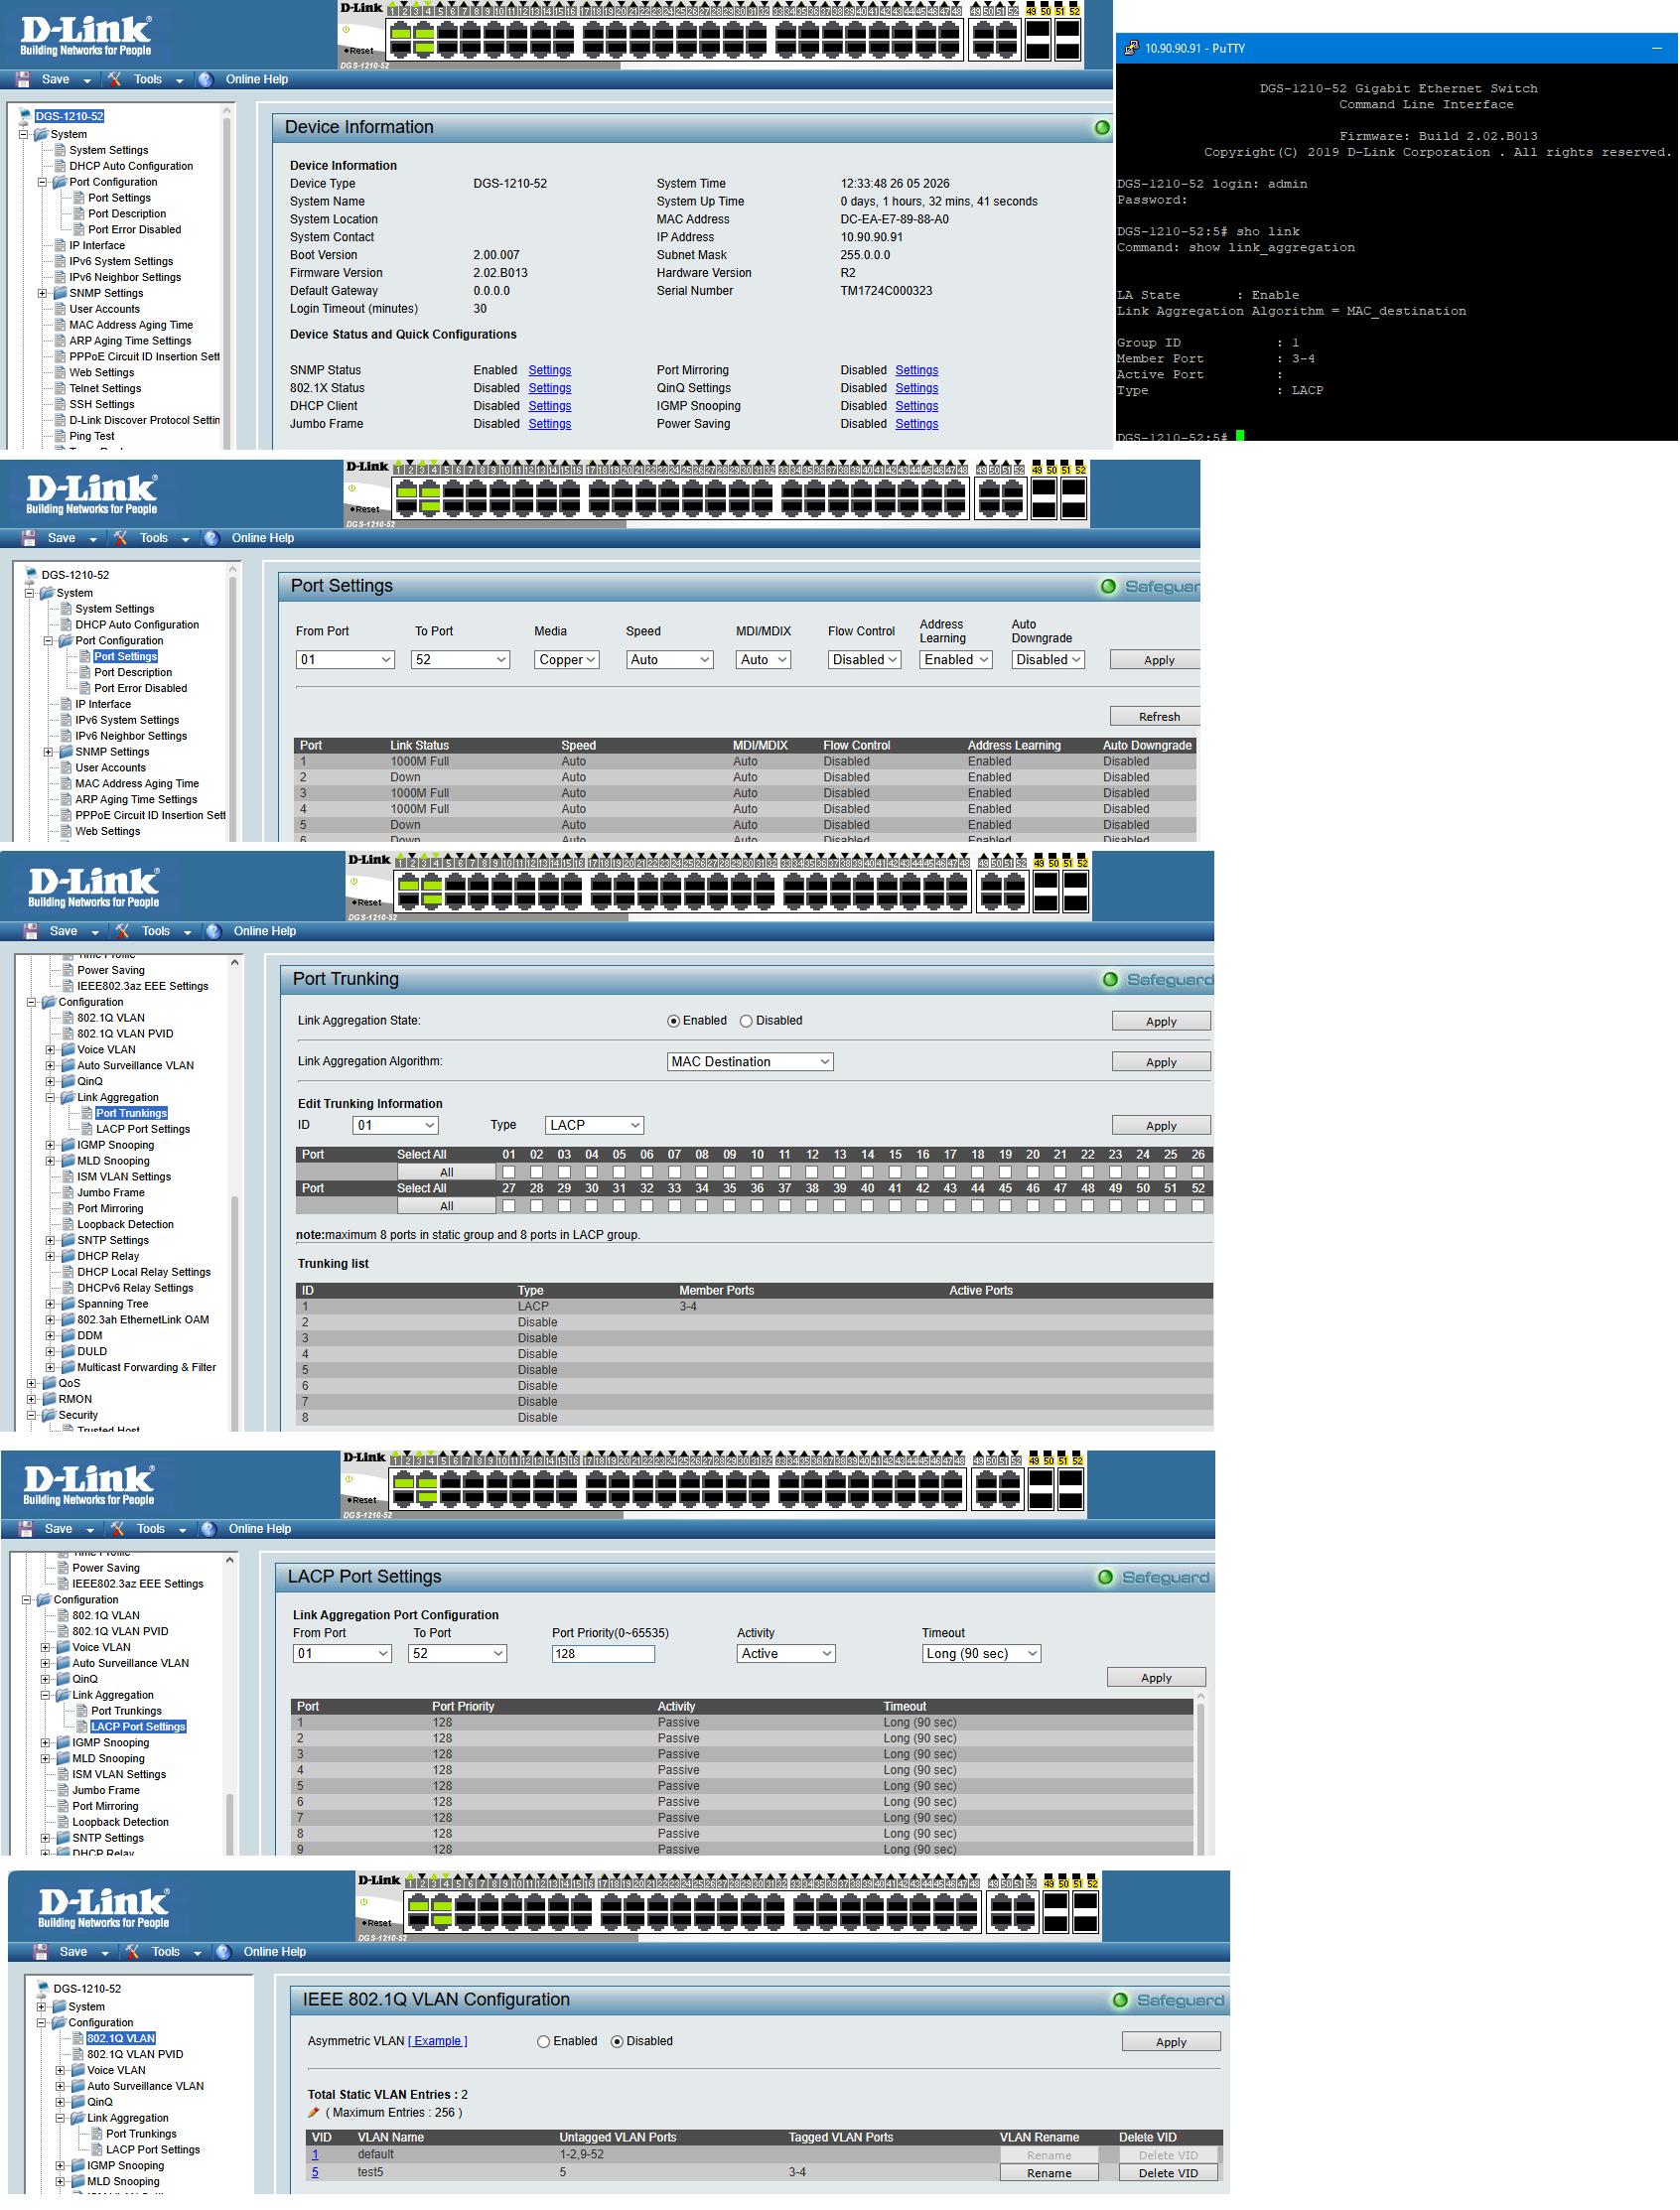
Task: Tick port 01 checkbox in Edit Trunking Information
Action: tap(509, 1173)
